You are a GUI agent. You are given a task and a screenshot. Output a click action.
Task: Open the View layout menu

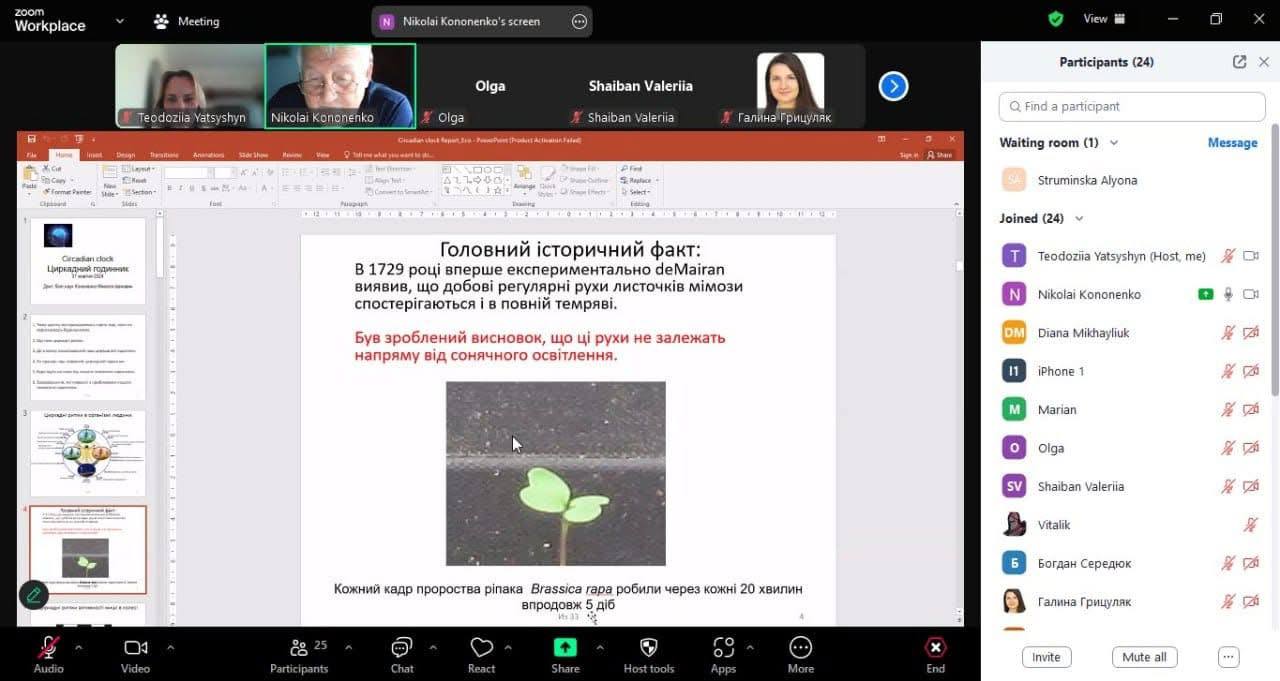[1104, 19]
